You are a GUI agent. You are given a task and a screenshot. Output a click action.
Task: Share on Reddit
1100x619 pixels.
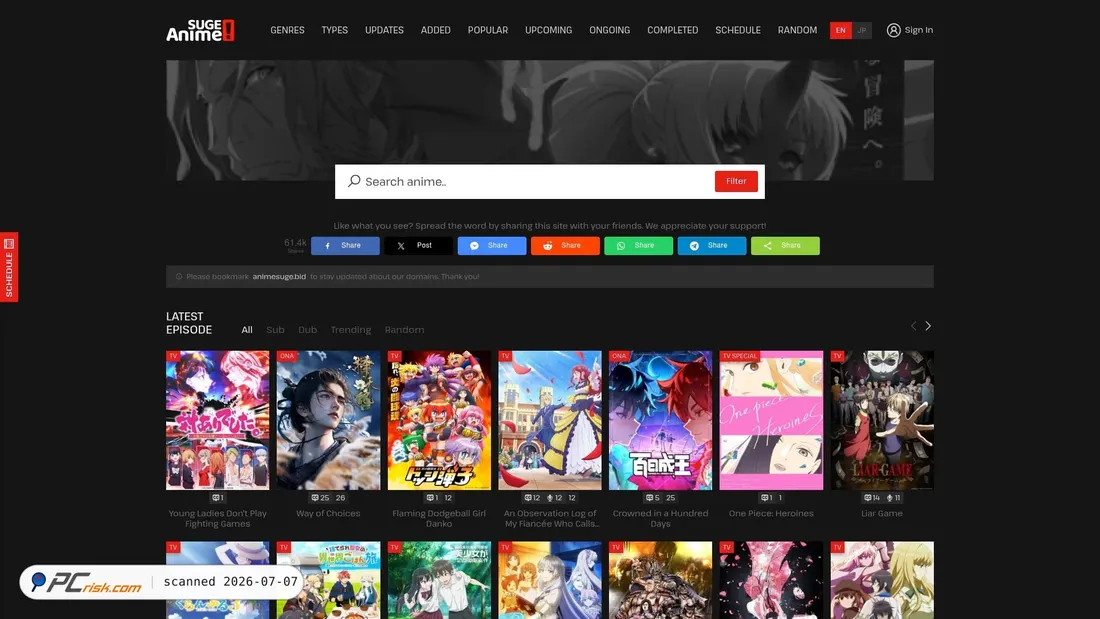click(565, 246)
